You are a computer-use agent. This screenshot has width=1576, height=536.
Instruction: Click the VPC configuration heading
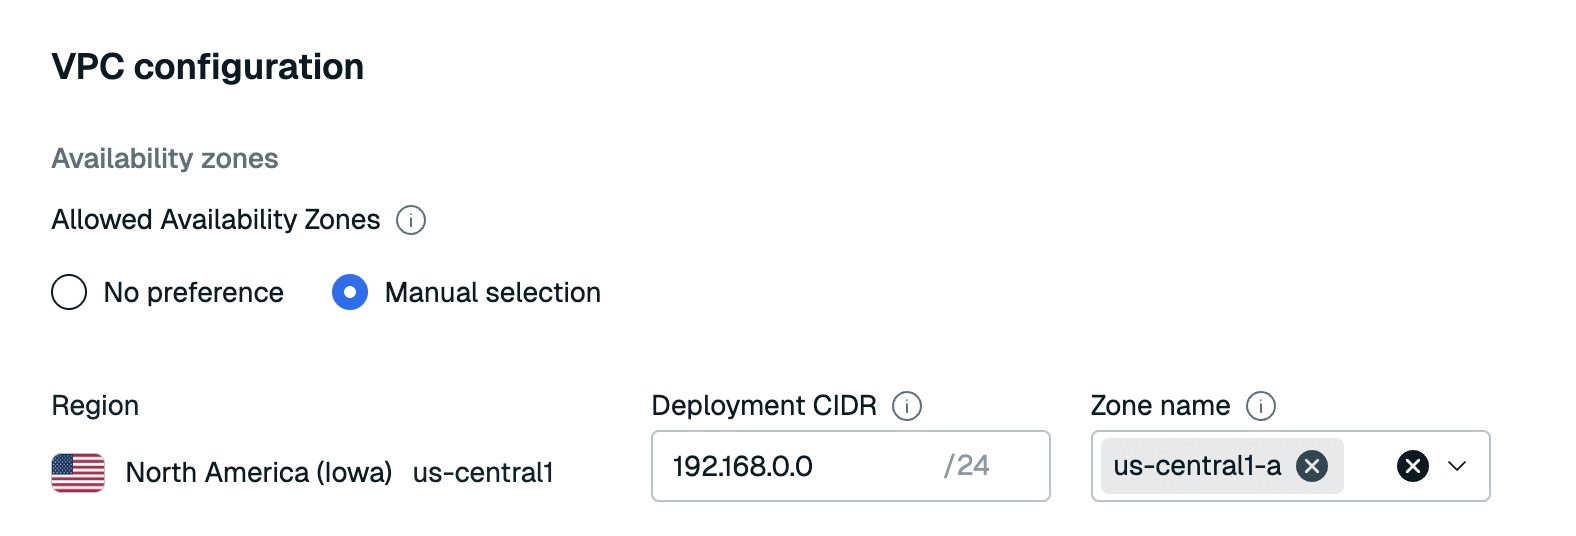(x=208, y=67)
